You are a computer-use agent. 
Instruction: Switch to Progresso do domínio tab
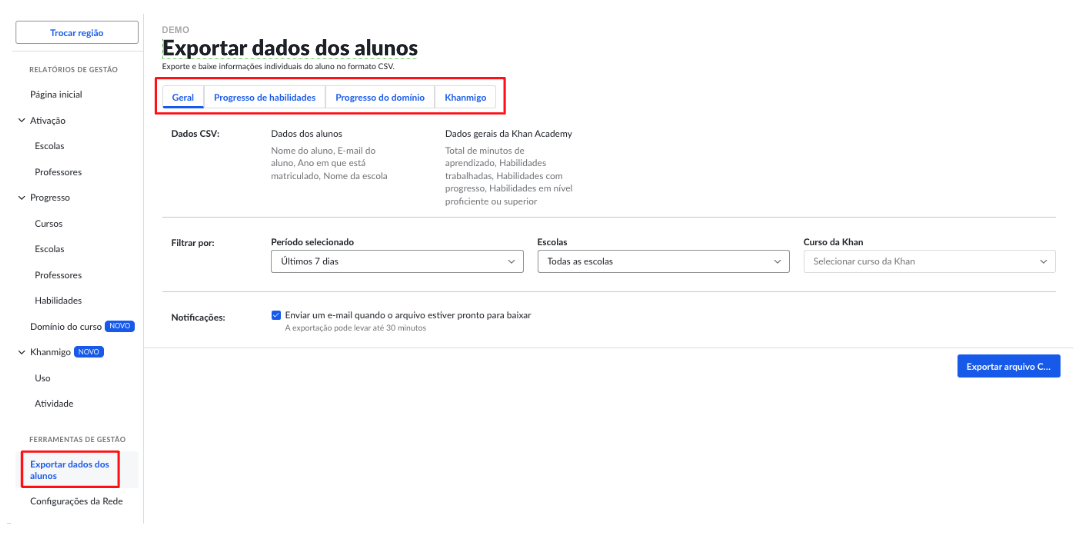point(380,97)
